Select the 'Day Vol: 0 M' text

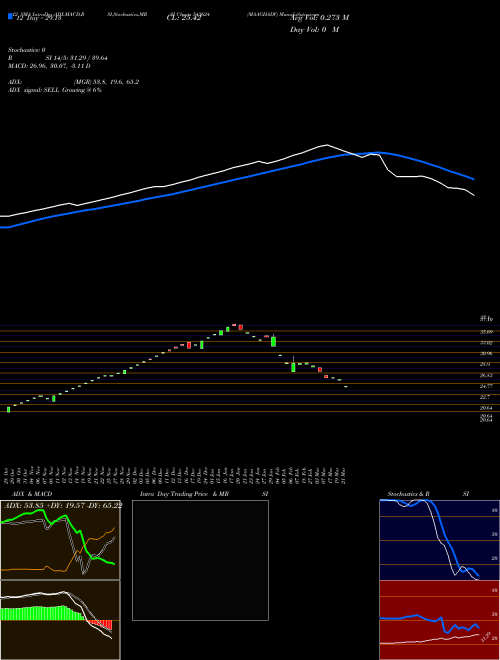click(x=314, y=30)
